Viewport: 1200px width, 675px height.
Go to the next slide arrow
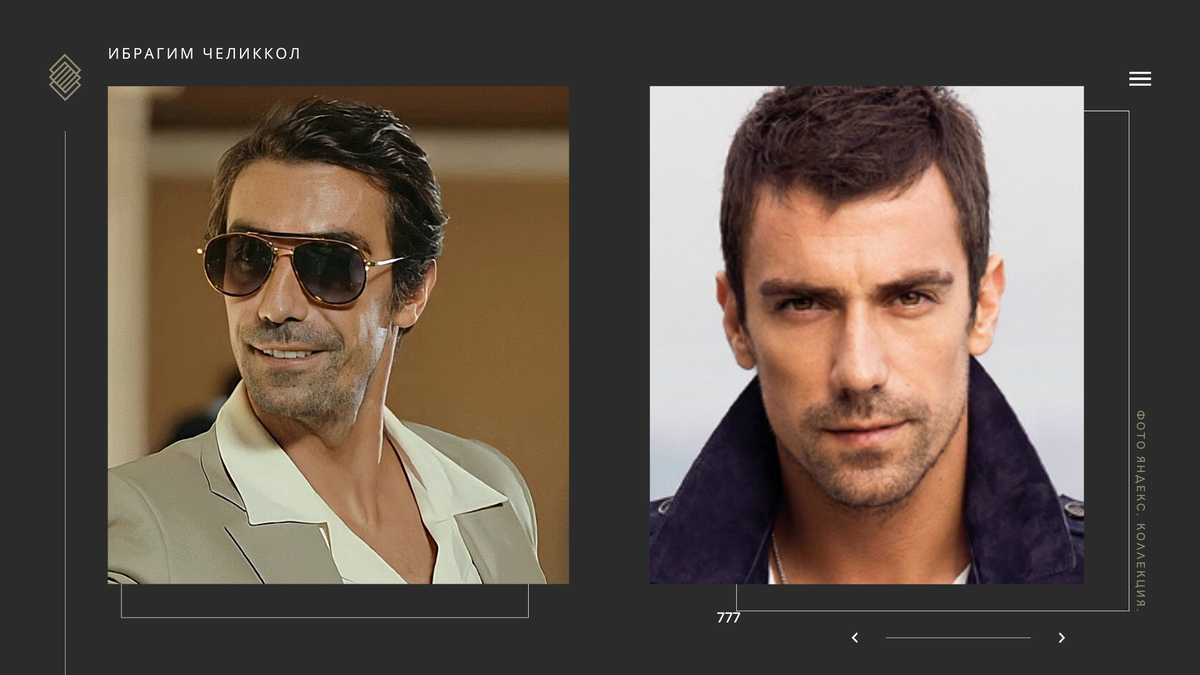point(1061,638)
